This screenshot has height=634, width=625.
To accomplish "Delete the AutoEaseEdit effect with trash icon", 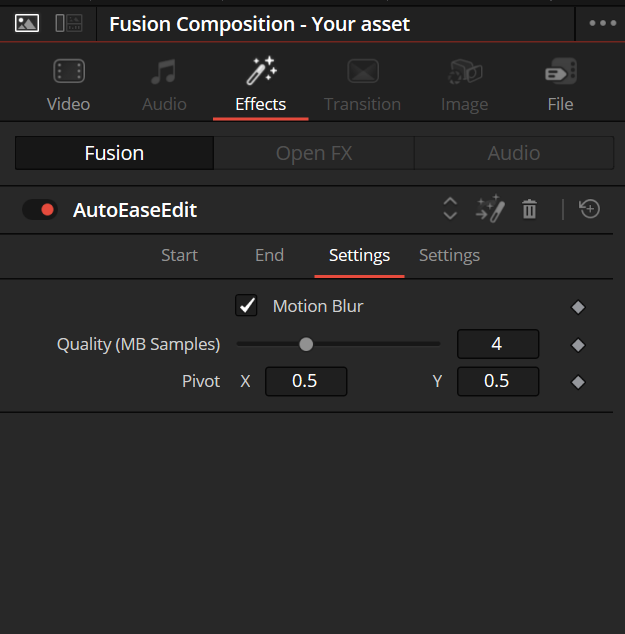I will (x=529, y=209).
